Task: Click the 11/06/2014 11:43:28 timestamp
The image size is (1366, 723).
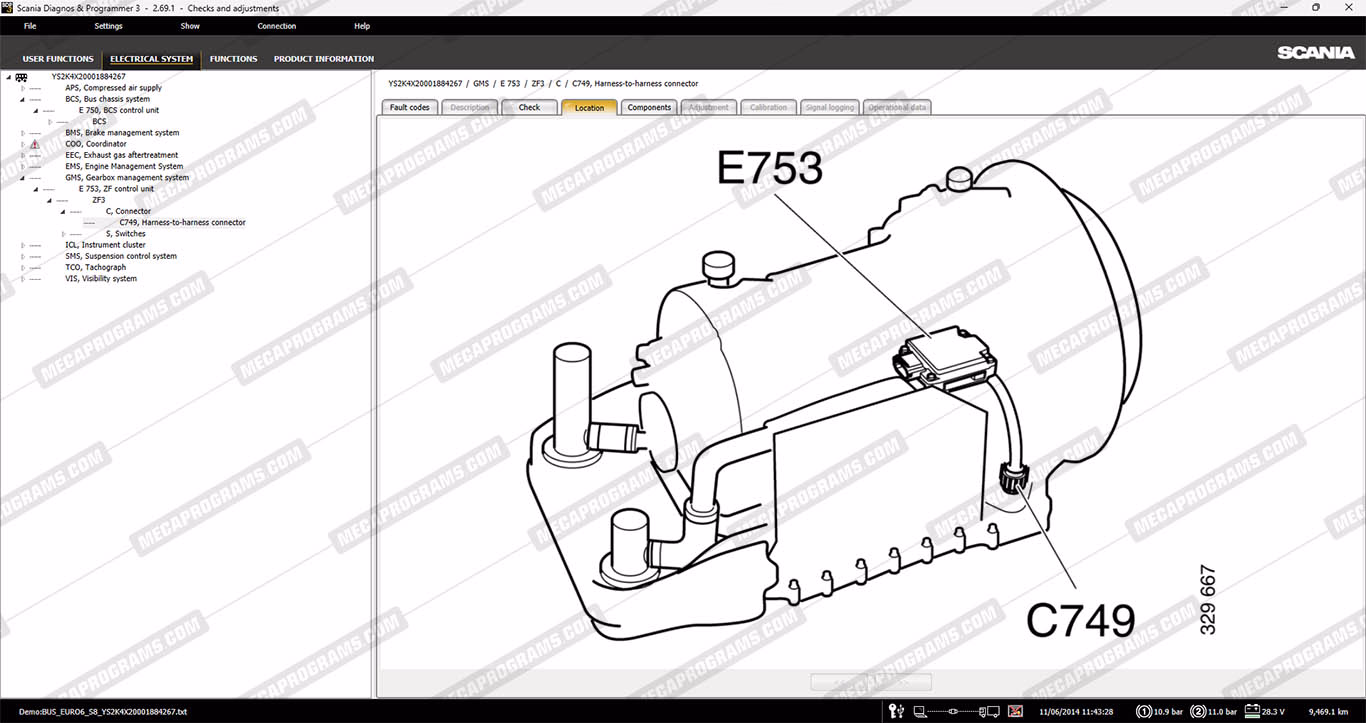Action: (x=1076, y=712)
